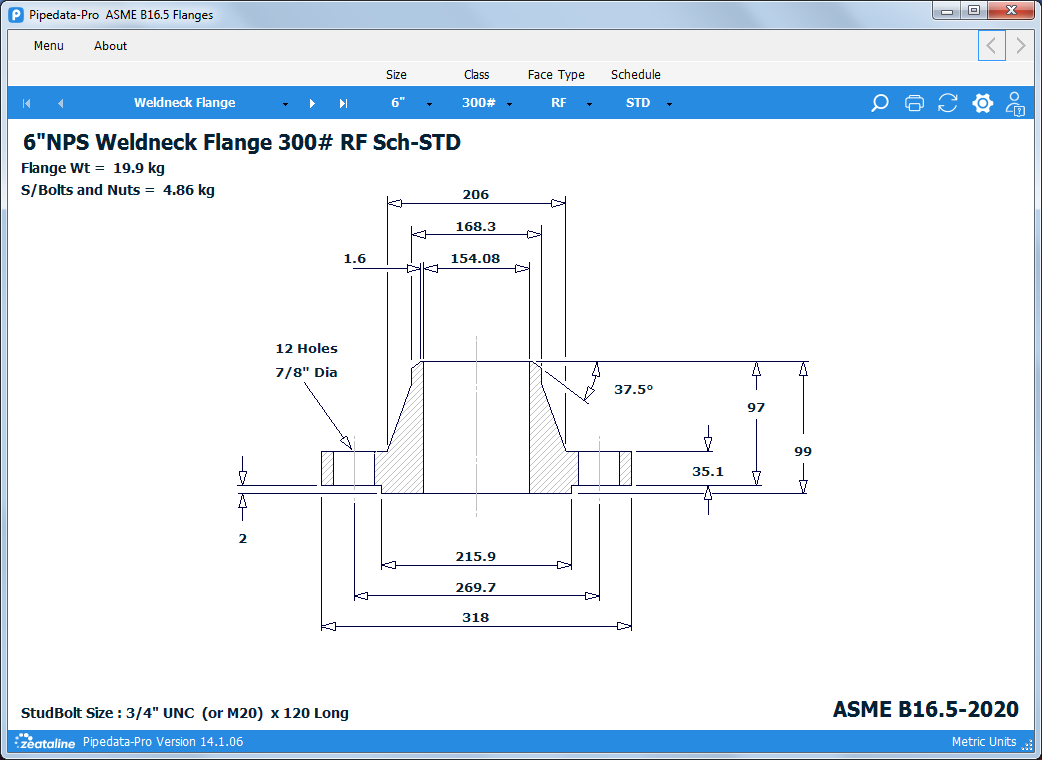
Task: Jump to the first flange type
Action: tap(27, 103)
